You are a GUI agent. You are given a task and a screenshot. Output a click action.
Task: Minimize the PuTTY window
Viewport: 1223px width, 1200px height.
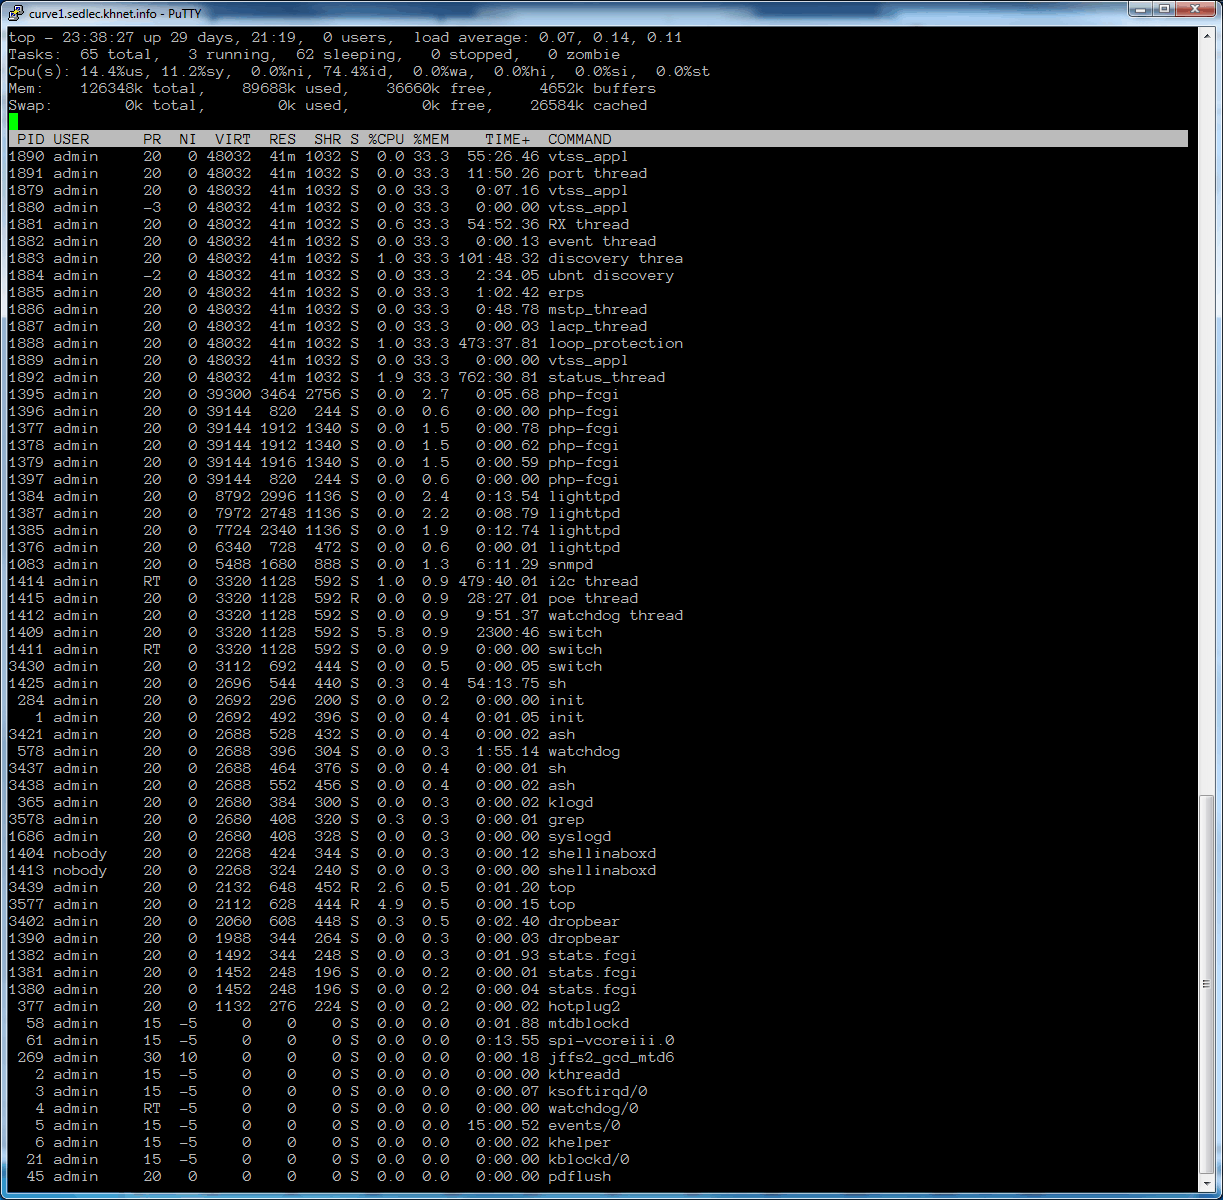(1140, 9)
